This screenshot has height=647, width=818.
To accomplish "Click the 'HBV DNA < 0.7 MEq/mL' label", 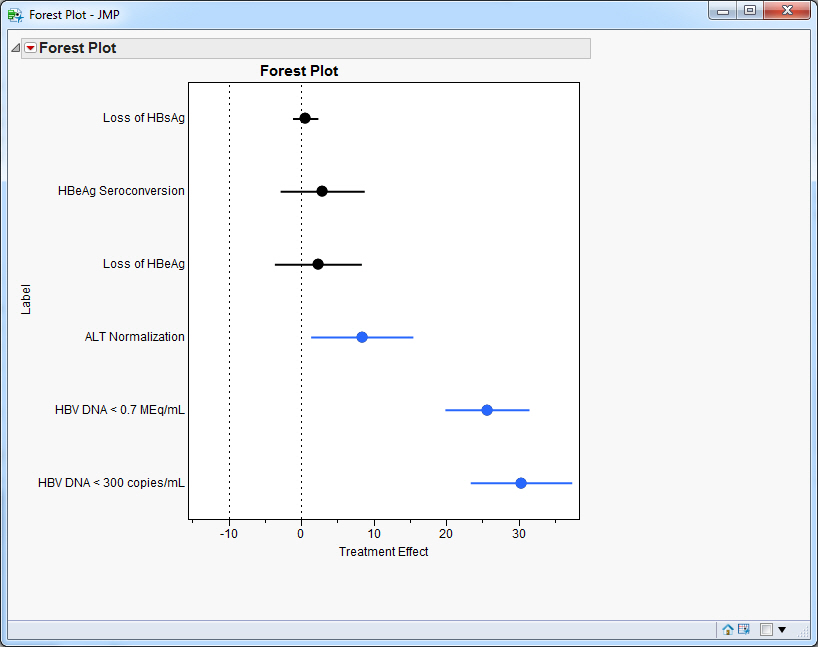I will coord(119,410).
